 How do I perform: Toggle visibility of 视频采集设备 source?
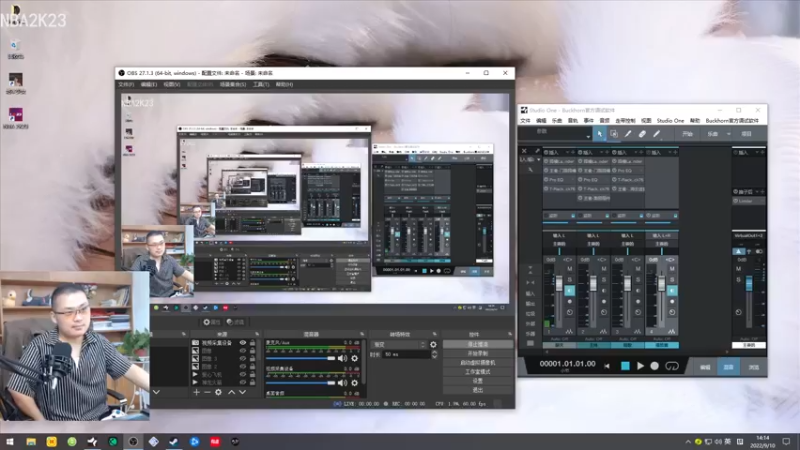(243, 343)
